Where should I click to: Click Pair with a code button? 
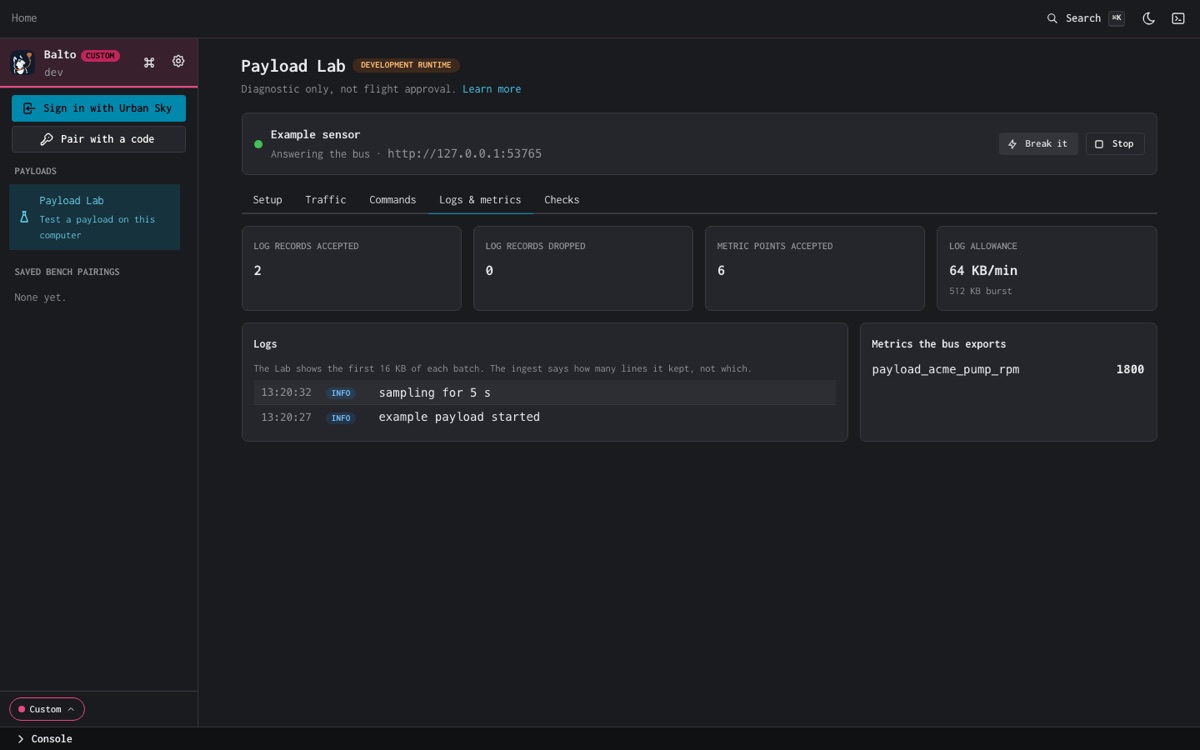(x=98, y=139)
